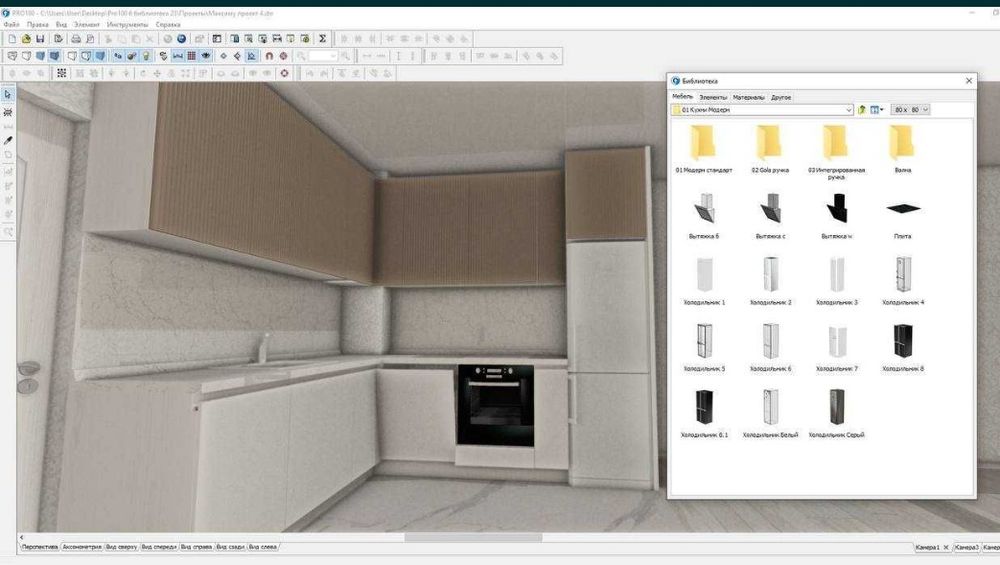Click the up-folder icon in the library panel

click(x=862, y=110)
